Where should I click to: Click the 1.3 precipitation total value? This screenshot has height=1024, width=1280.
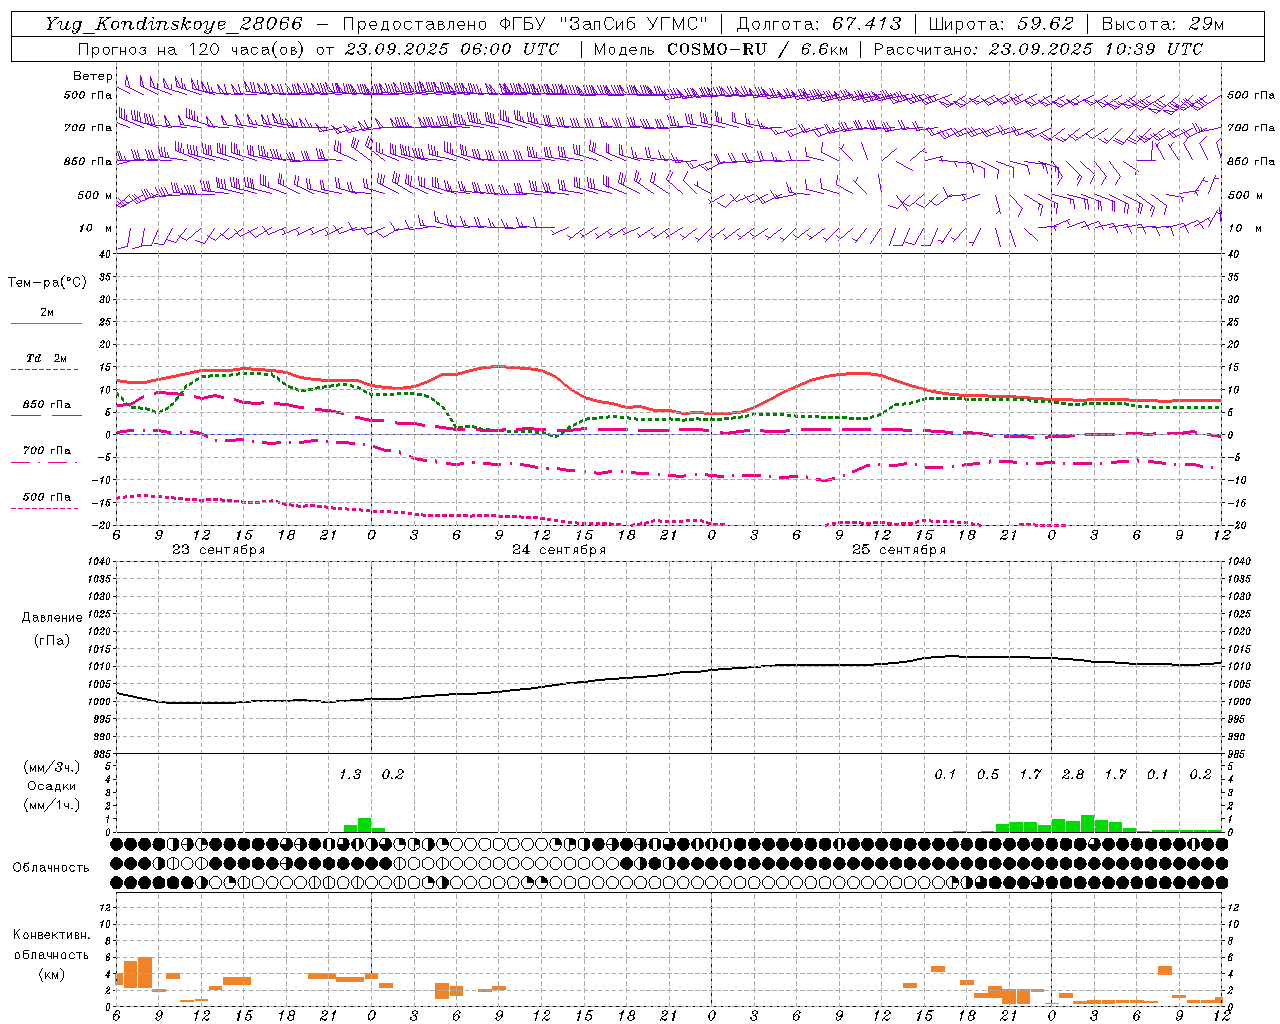coord(350,774)
